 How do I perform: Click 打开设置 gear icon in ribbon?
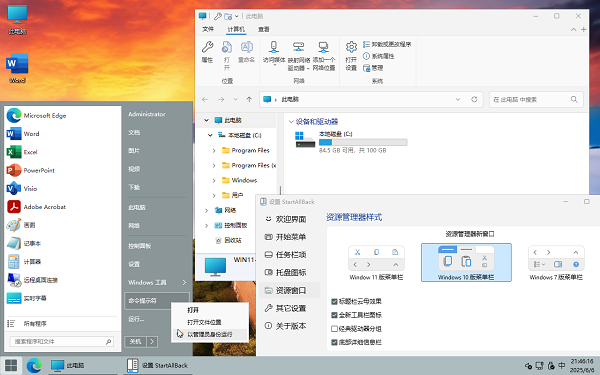pyautogui.click(x=351, y=56)
